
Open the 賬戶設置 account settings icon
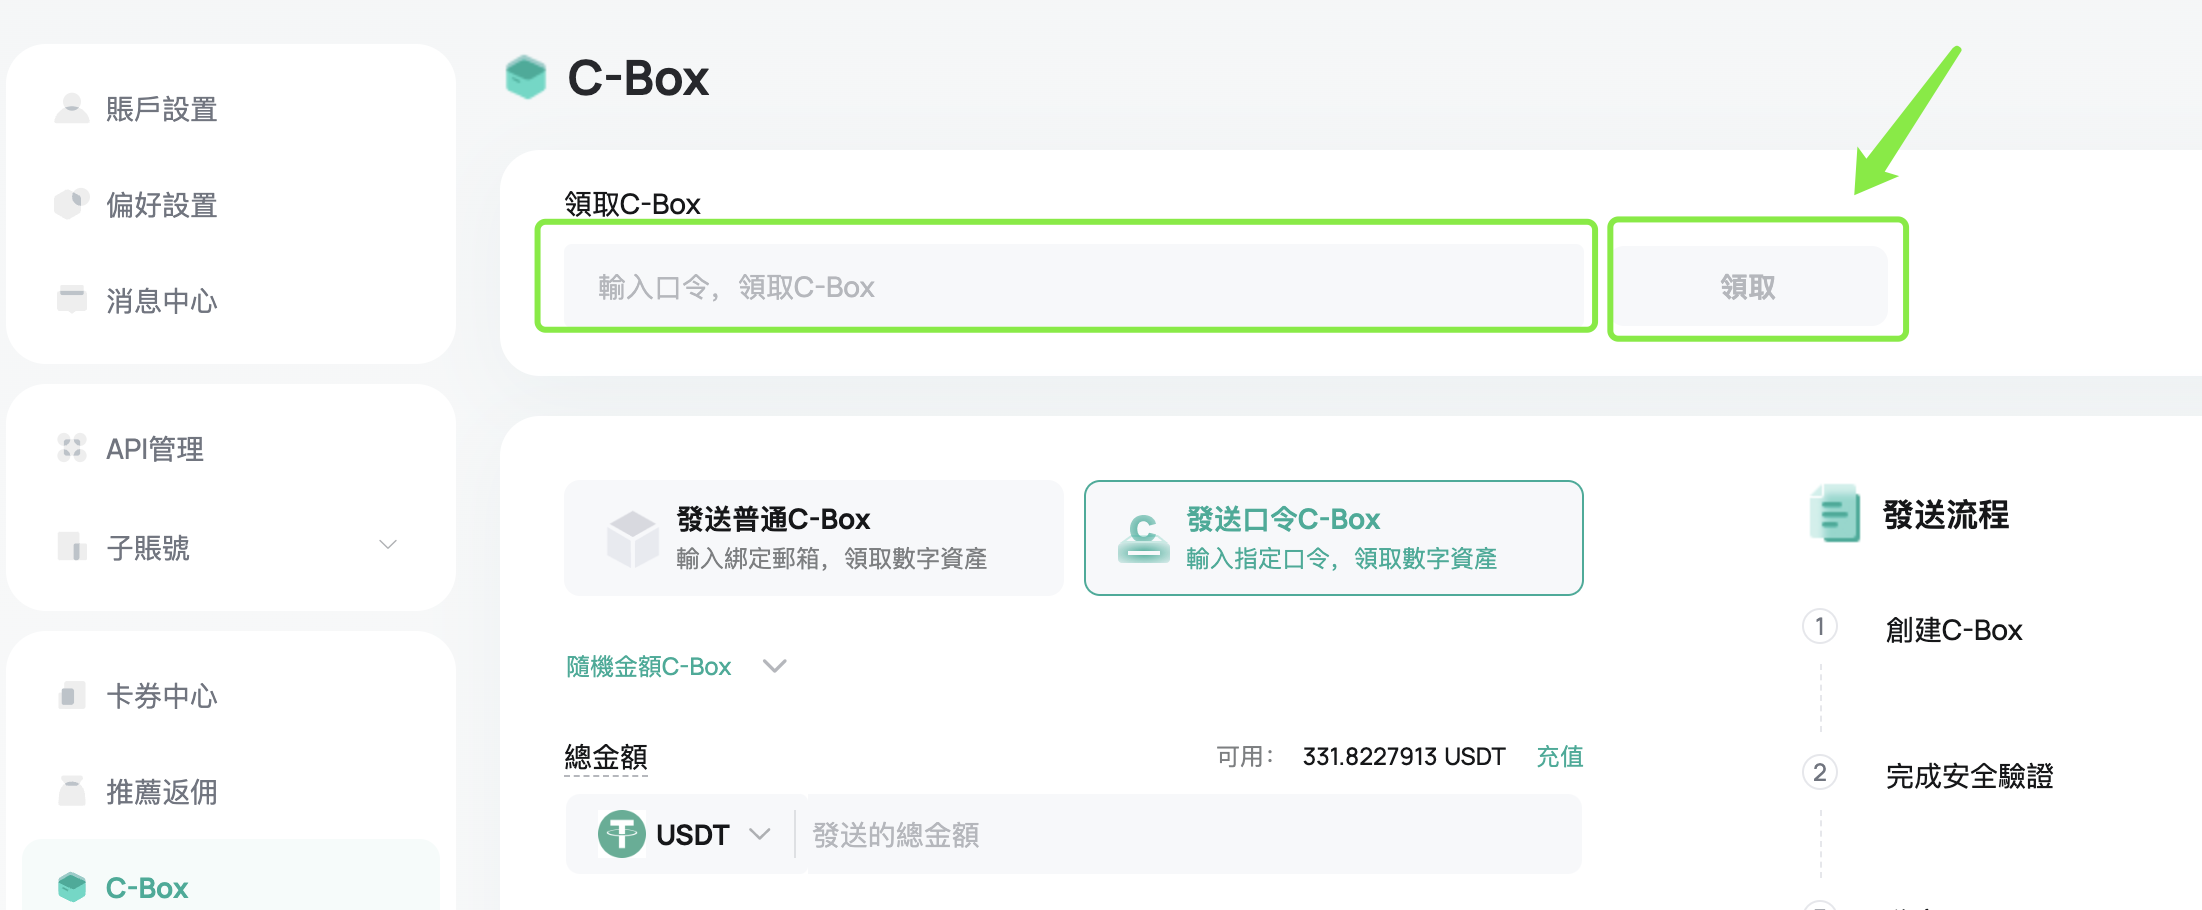point(71,108)
